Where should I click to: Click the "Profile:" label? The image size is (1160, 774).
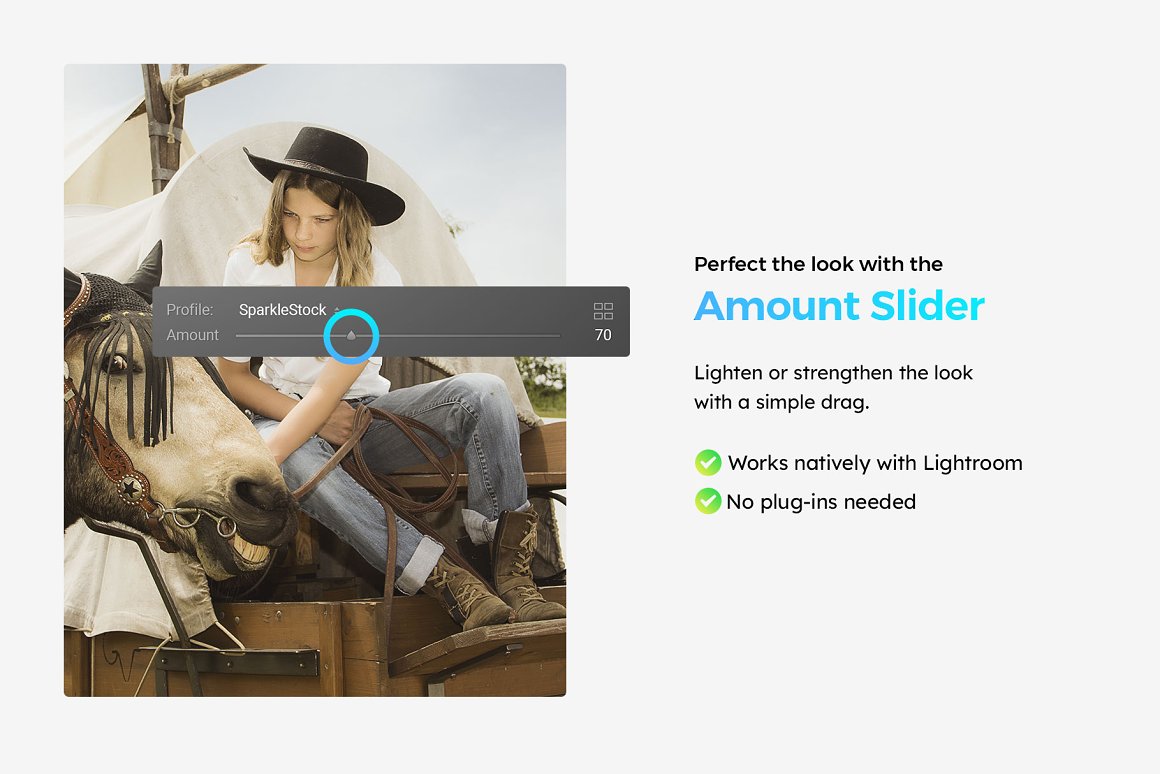189,310
